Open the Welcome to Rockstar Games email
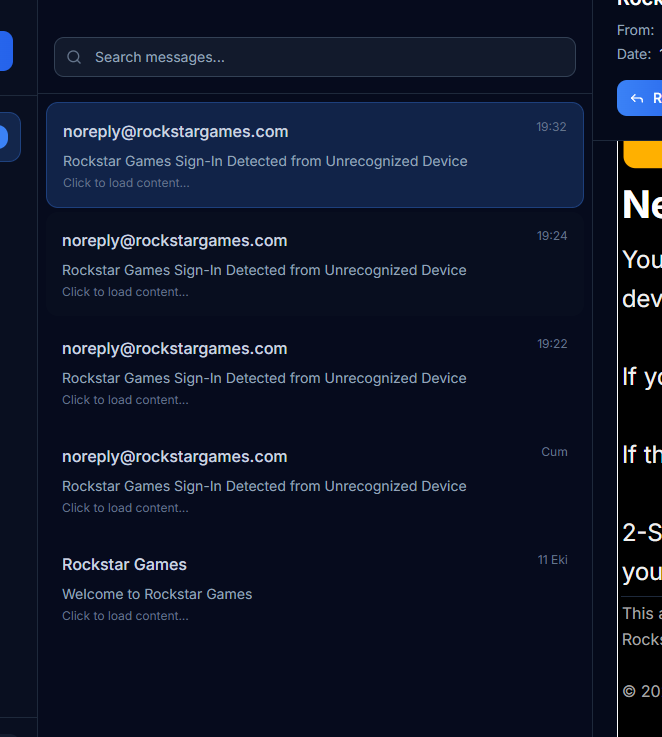This screenshot has width=662, height=737. pos(315,588)
